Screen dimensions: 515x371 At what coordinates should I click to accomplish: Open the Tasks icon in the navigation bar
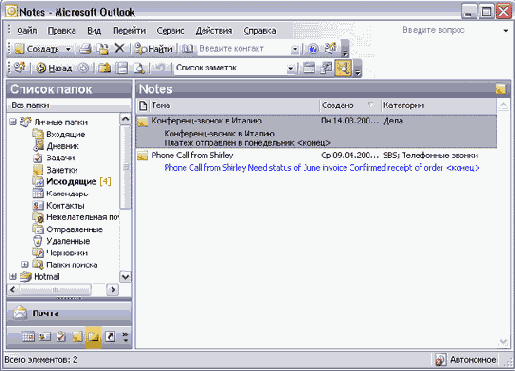pyautogui.click(x=61, y=337)
